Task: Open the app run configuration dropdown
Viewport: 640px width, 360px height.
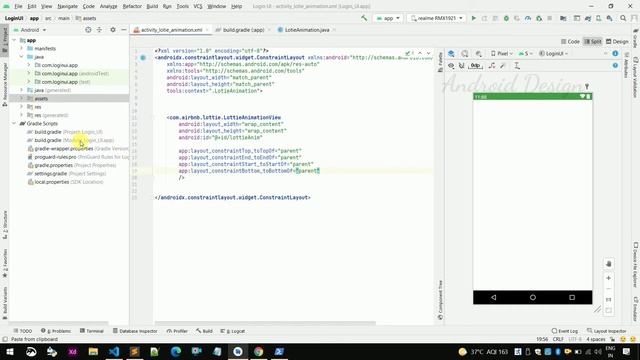Action: coord(388,18)
